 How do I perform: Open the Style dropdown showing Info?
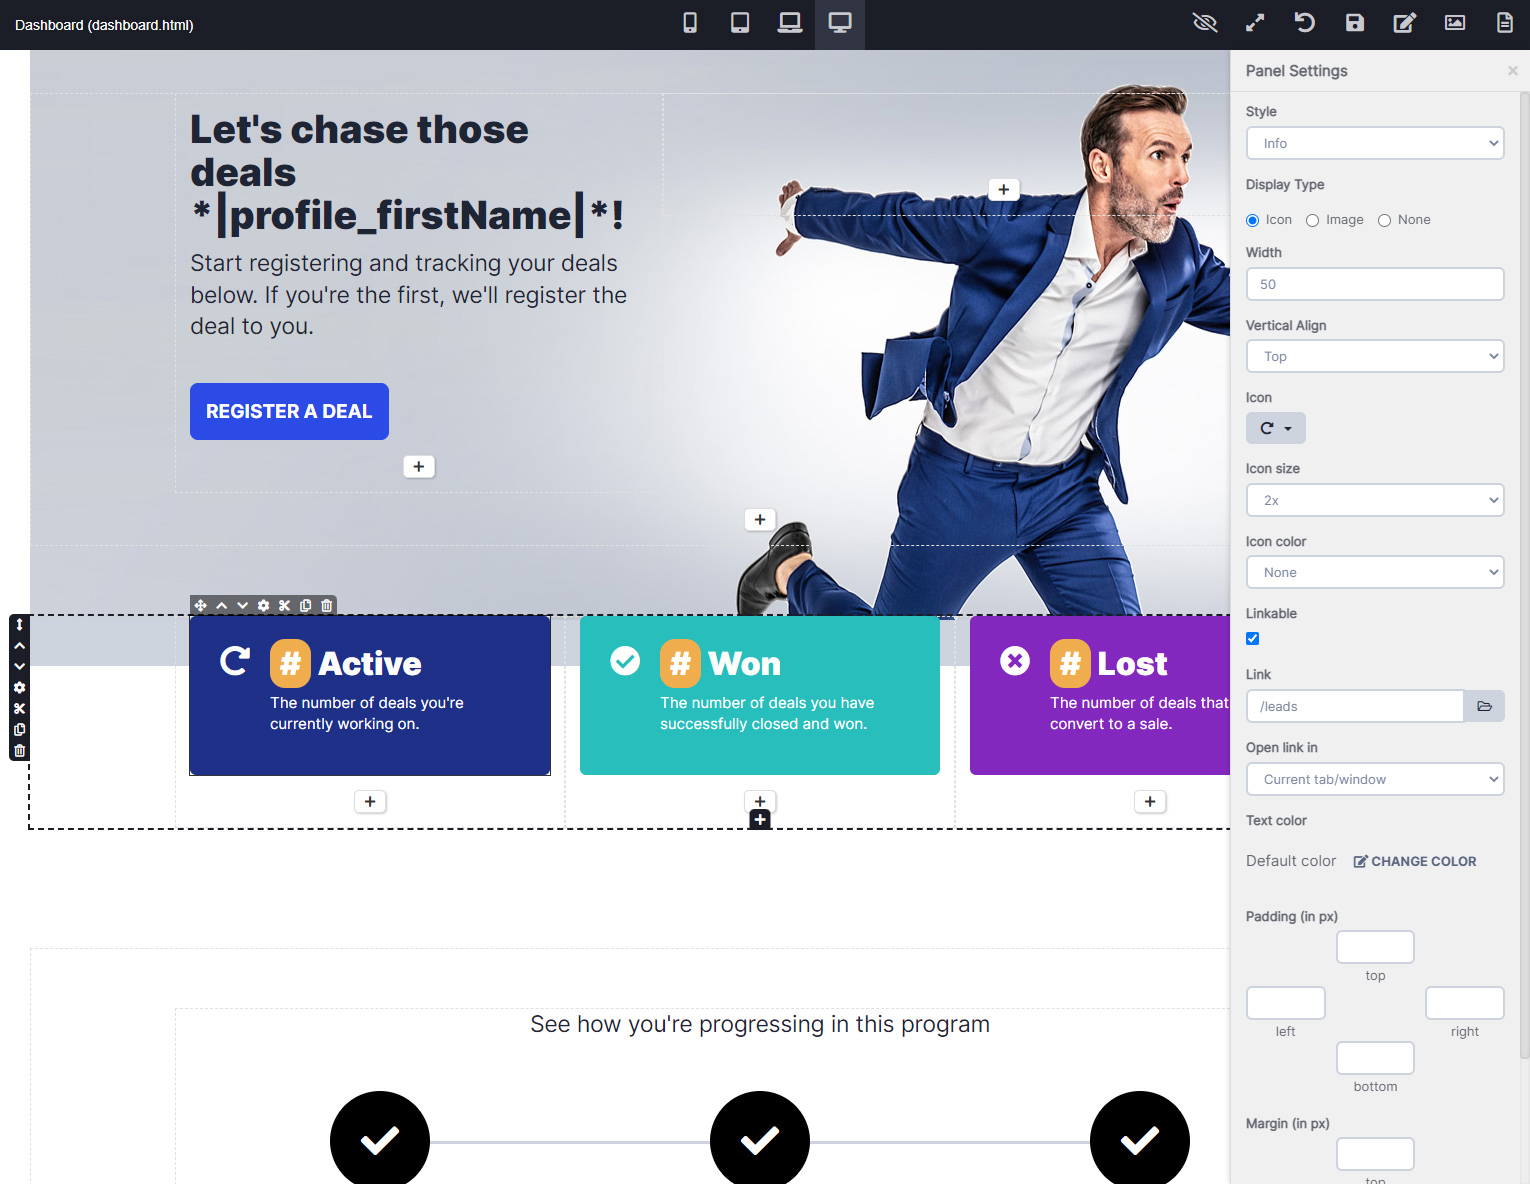tap(1374, 143)
